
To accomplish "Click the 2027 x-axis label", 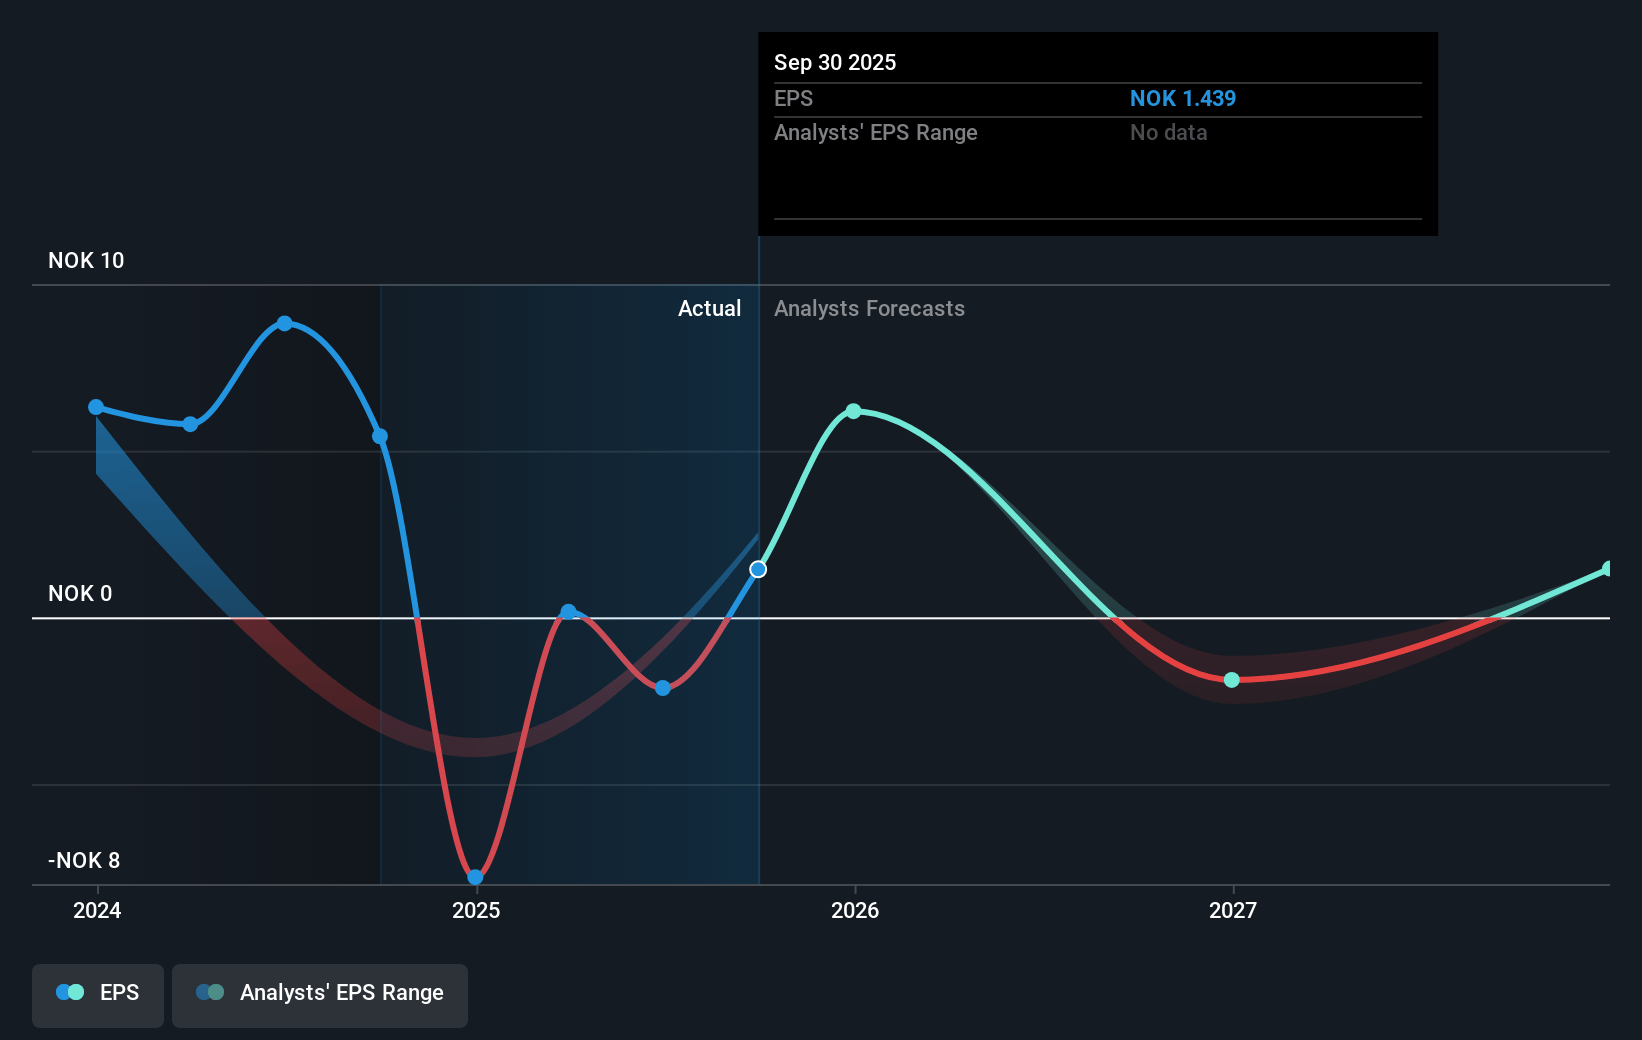I will point(1233,910).
